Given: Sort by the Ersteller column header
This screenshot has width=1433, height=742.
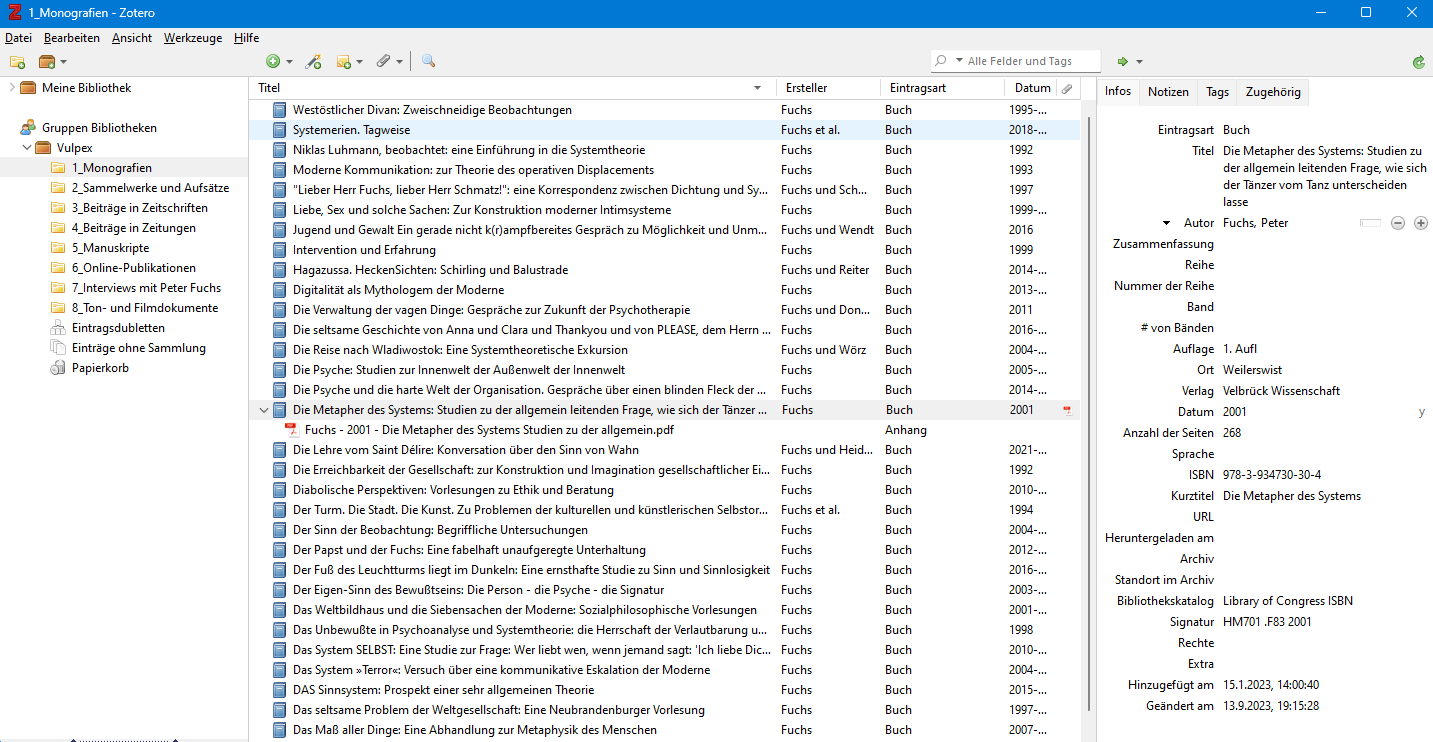Looking at the screenshot, I should point(830,88).
